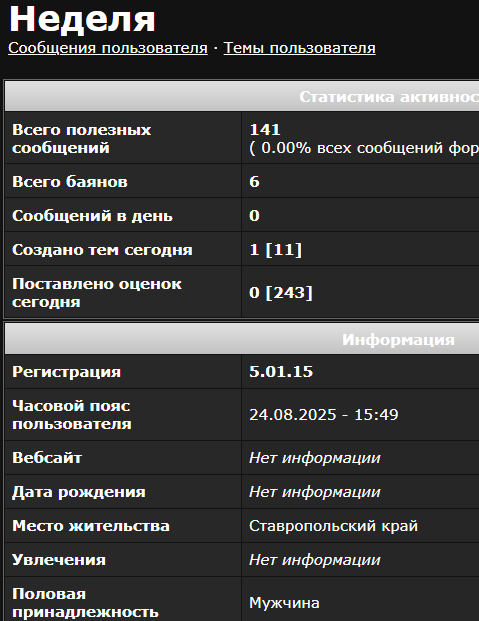Select the label Увлечения
479x621 pixels.
click(59, 560)
